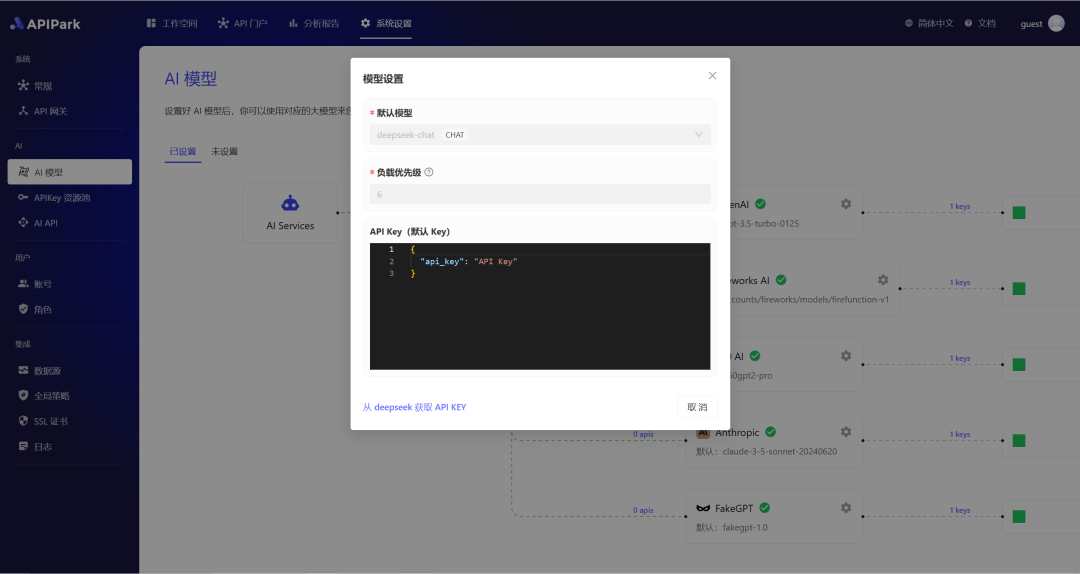Click the 负载优先级 help question icon

[x=428, y=172]
